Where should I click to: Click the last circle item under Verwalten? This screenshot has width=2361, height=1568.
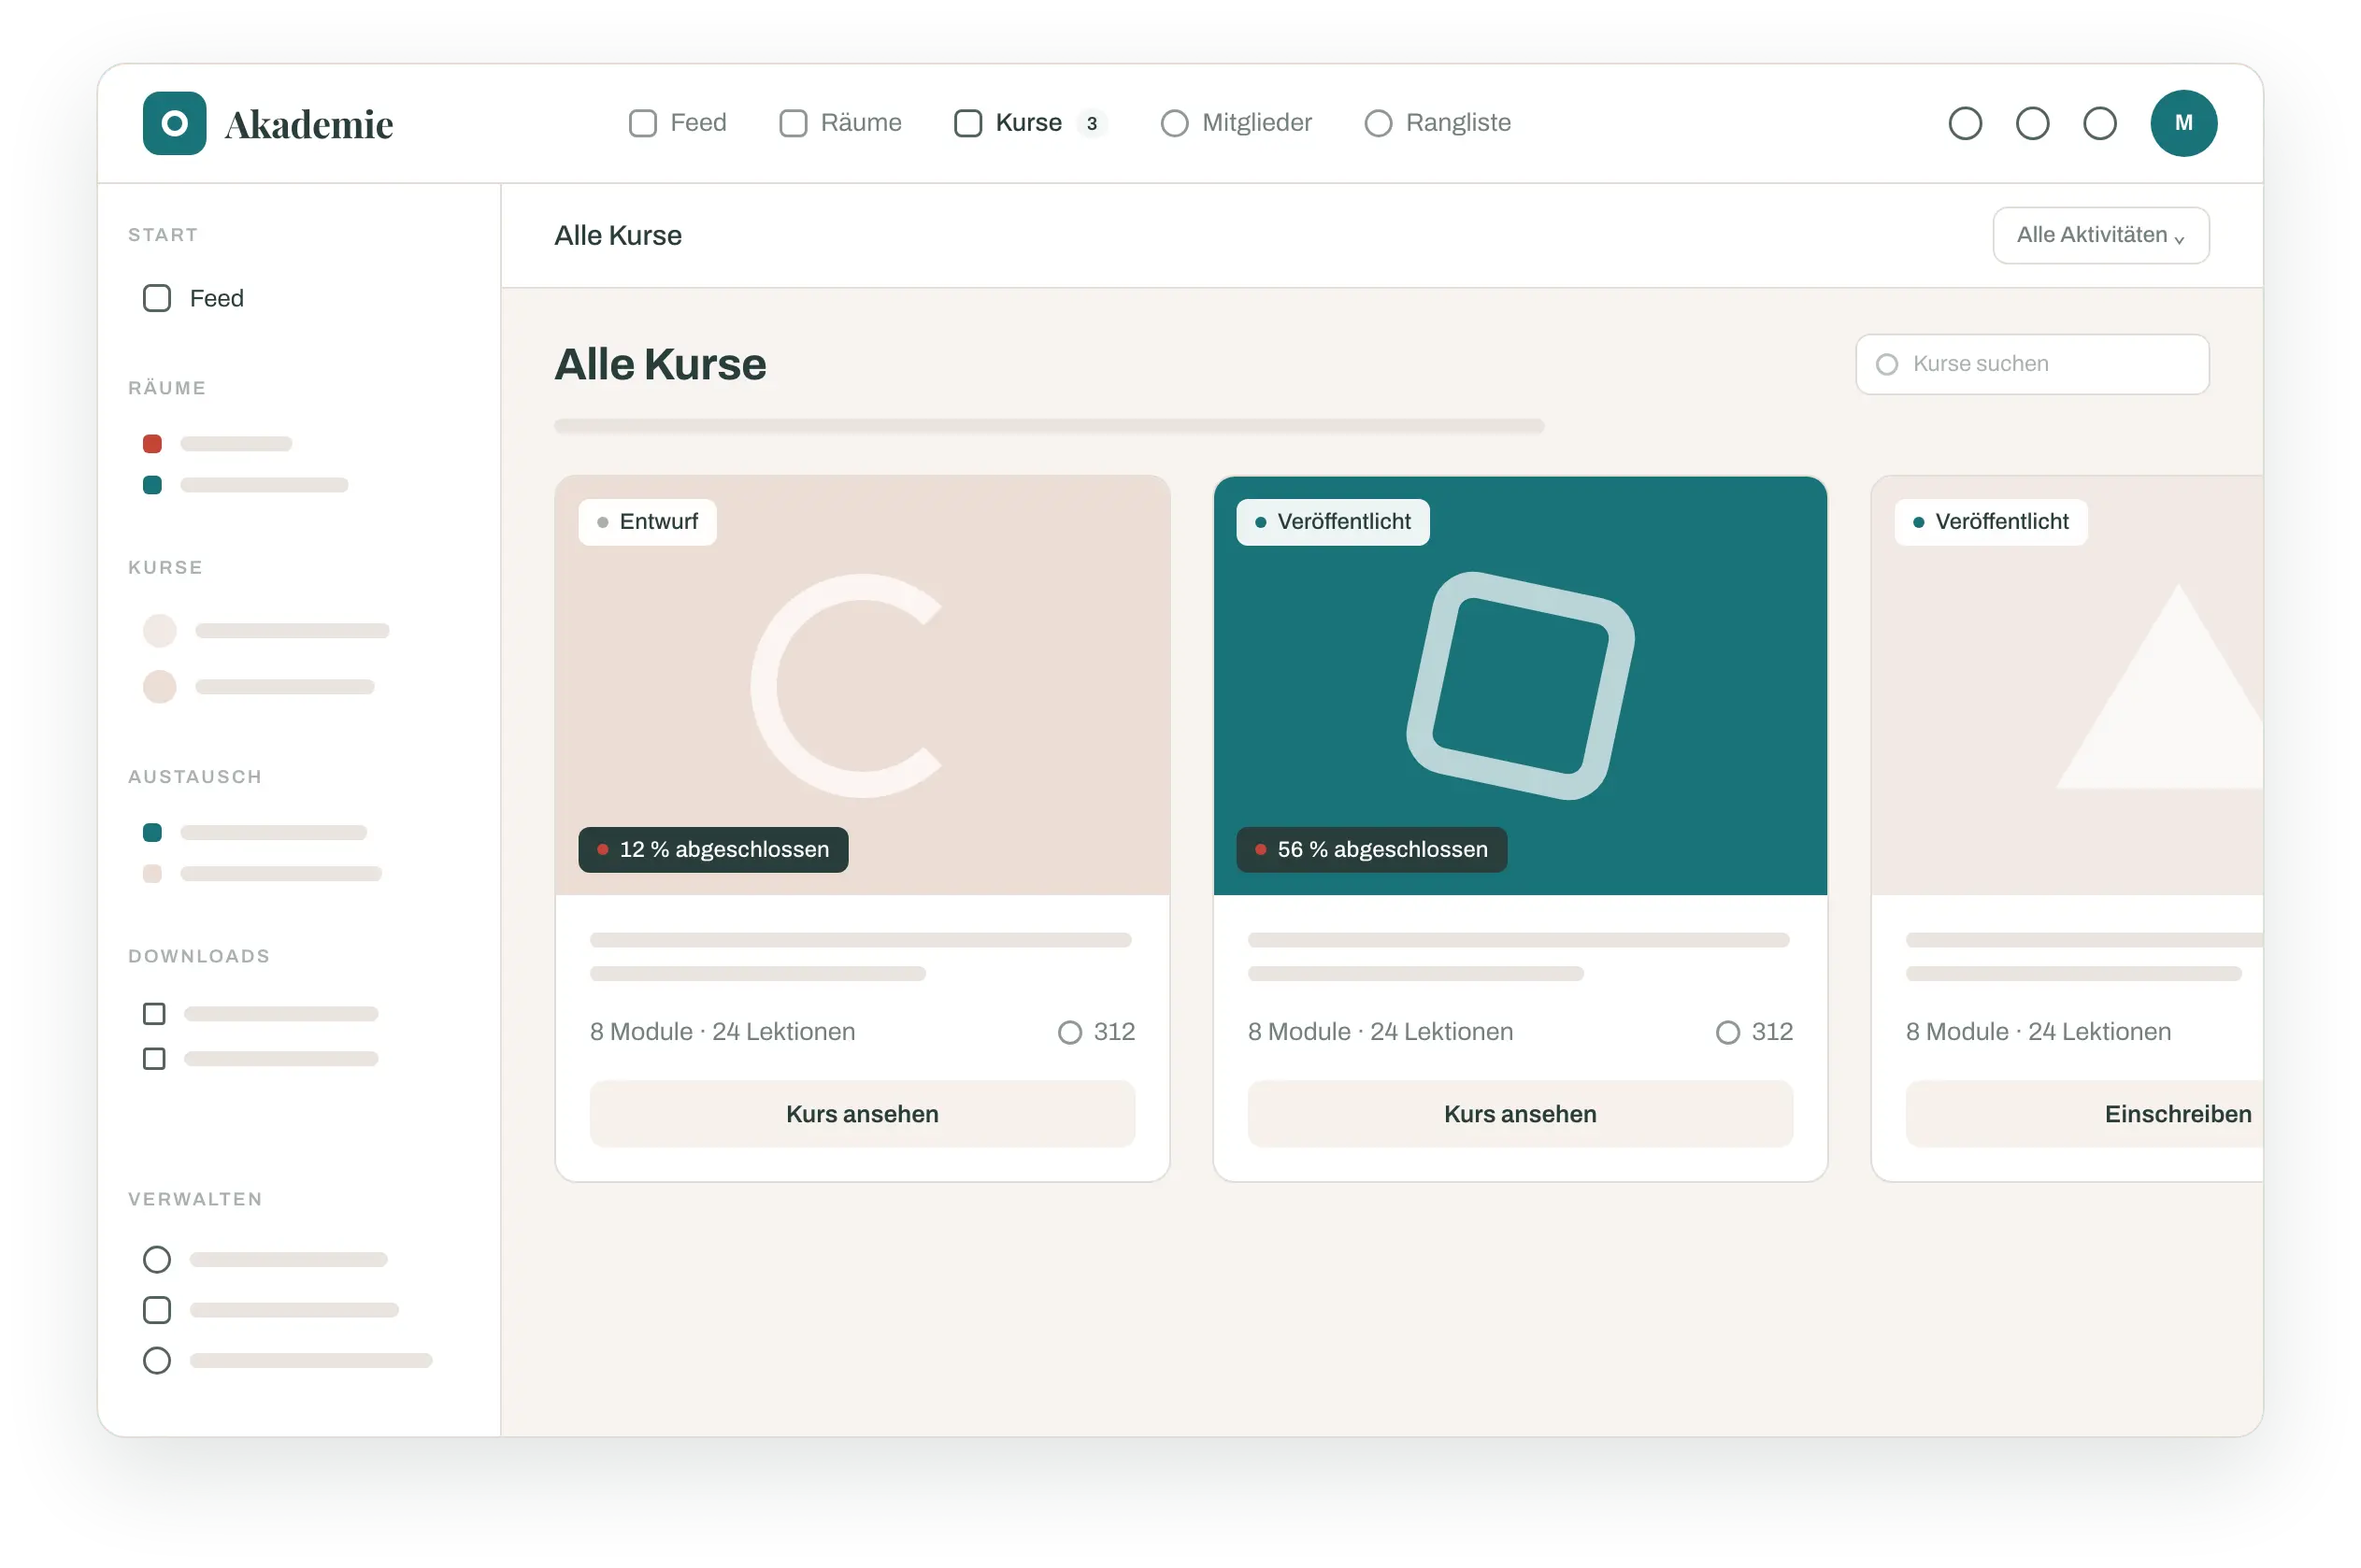point(287,1359)
